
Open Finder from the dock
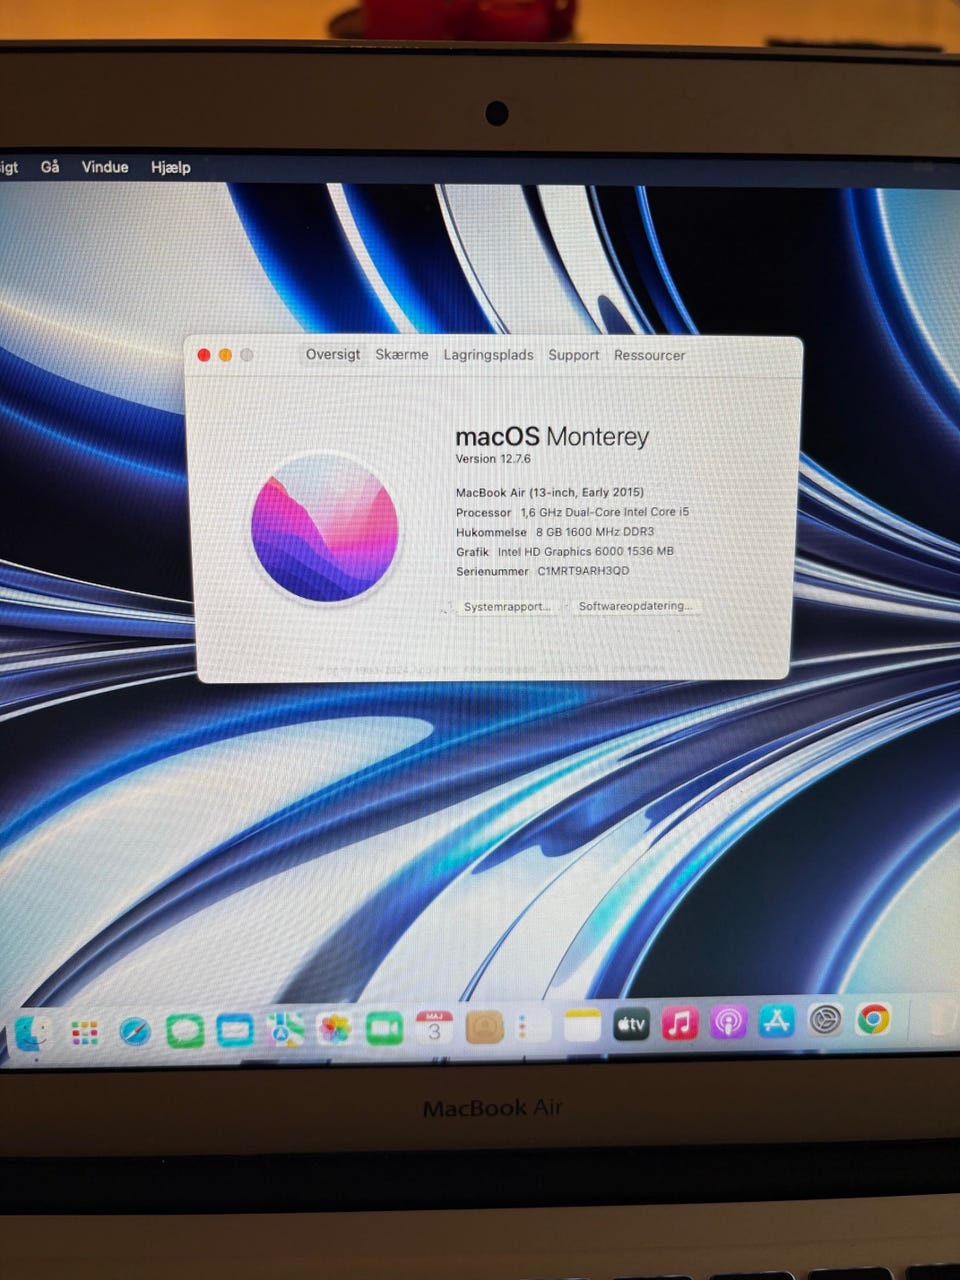(33, 1033)
